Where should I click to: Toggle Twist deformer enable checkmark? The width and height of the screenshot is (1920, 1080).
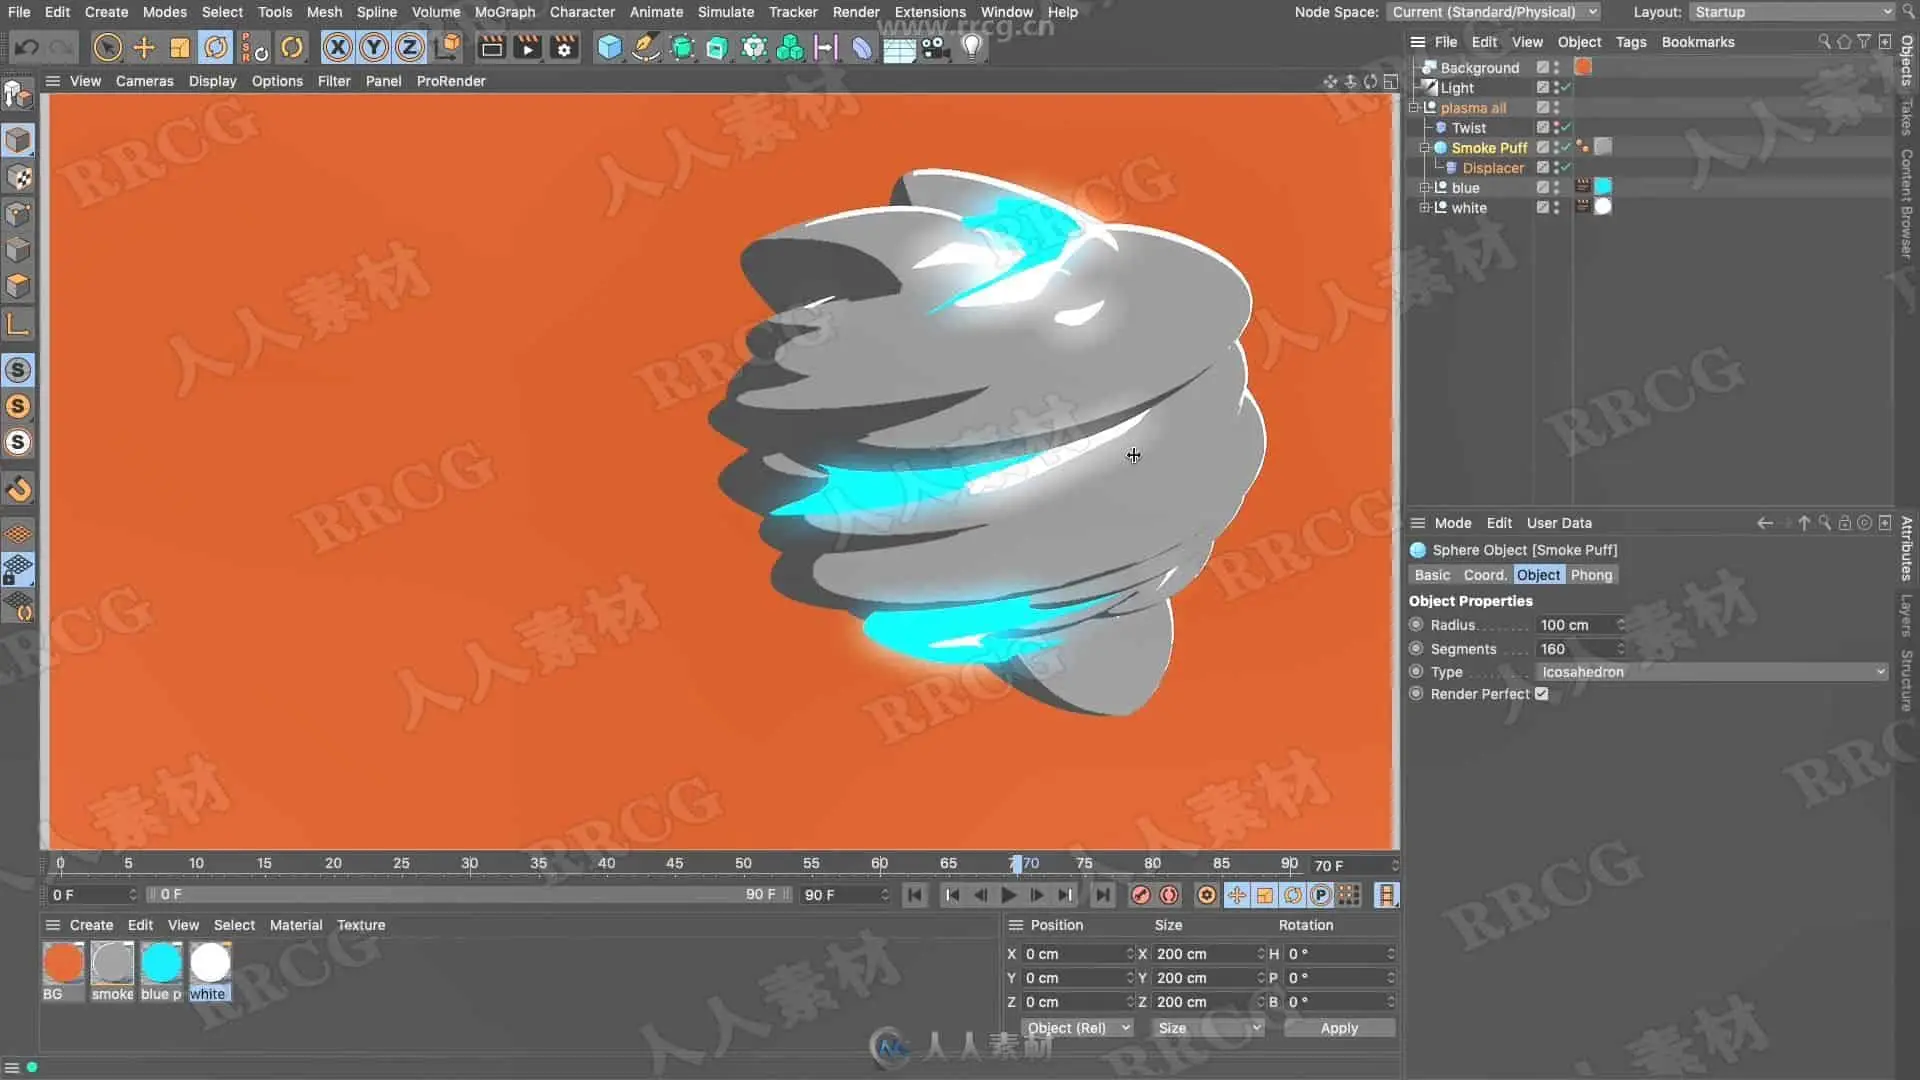coord(1567,128)
